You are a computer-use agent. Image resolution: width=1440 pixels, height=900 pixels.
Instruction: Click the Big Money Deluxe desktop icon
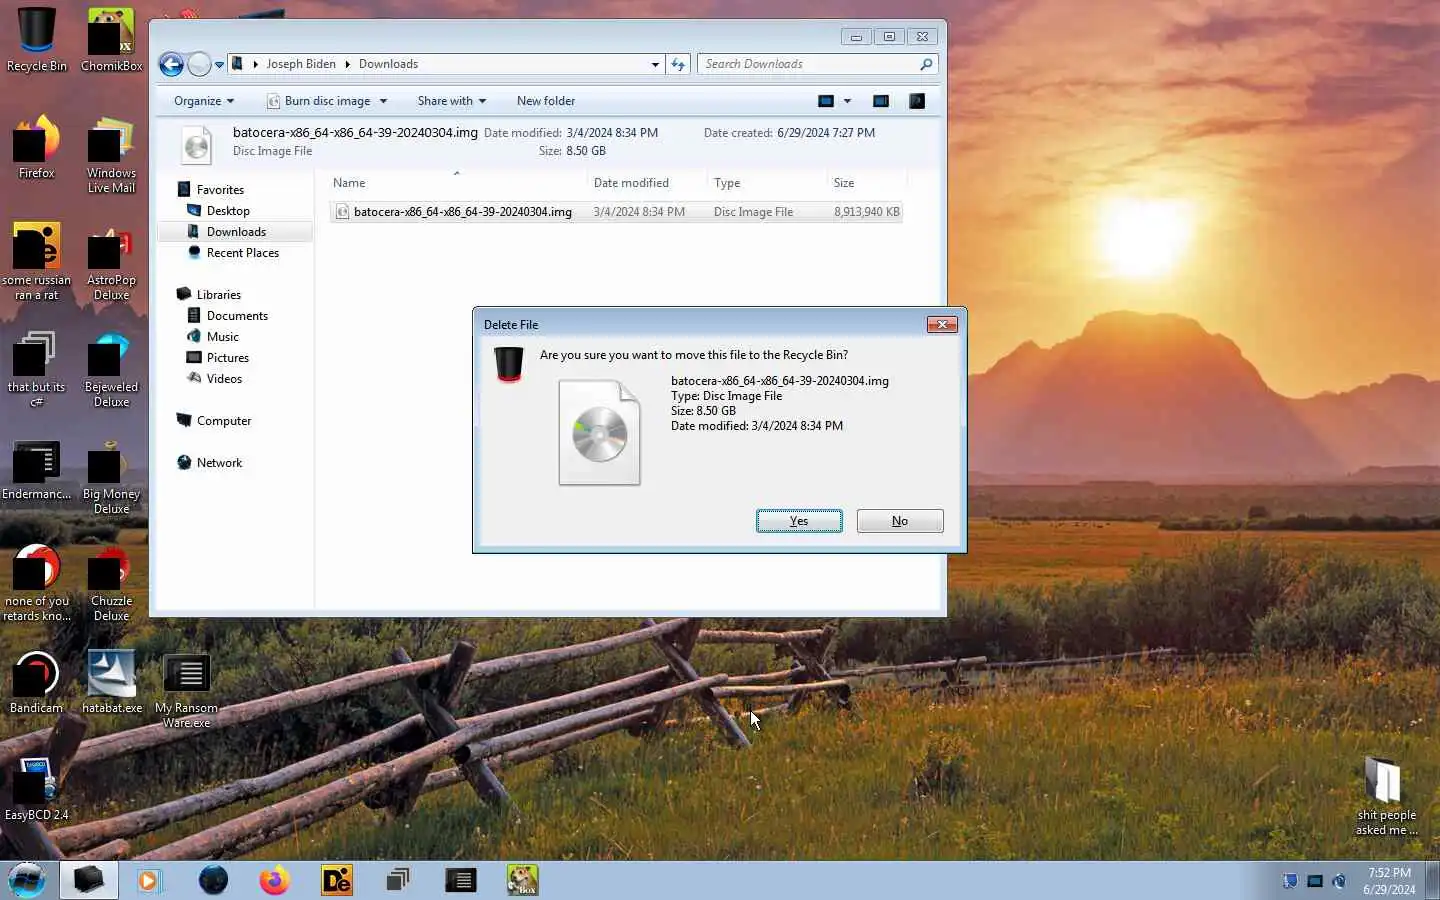[111, 476]
